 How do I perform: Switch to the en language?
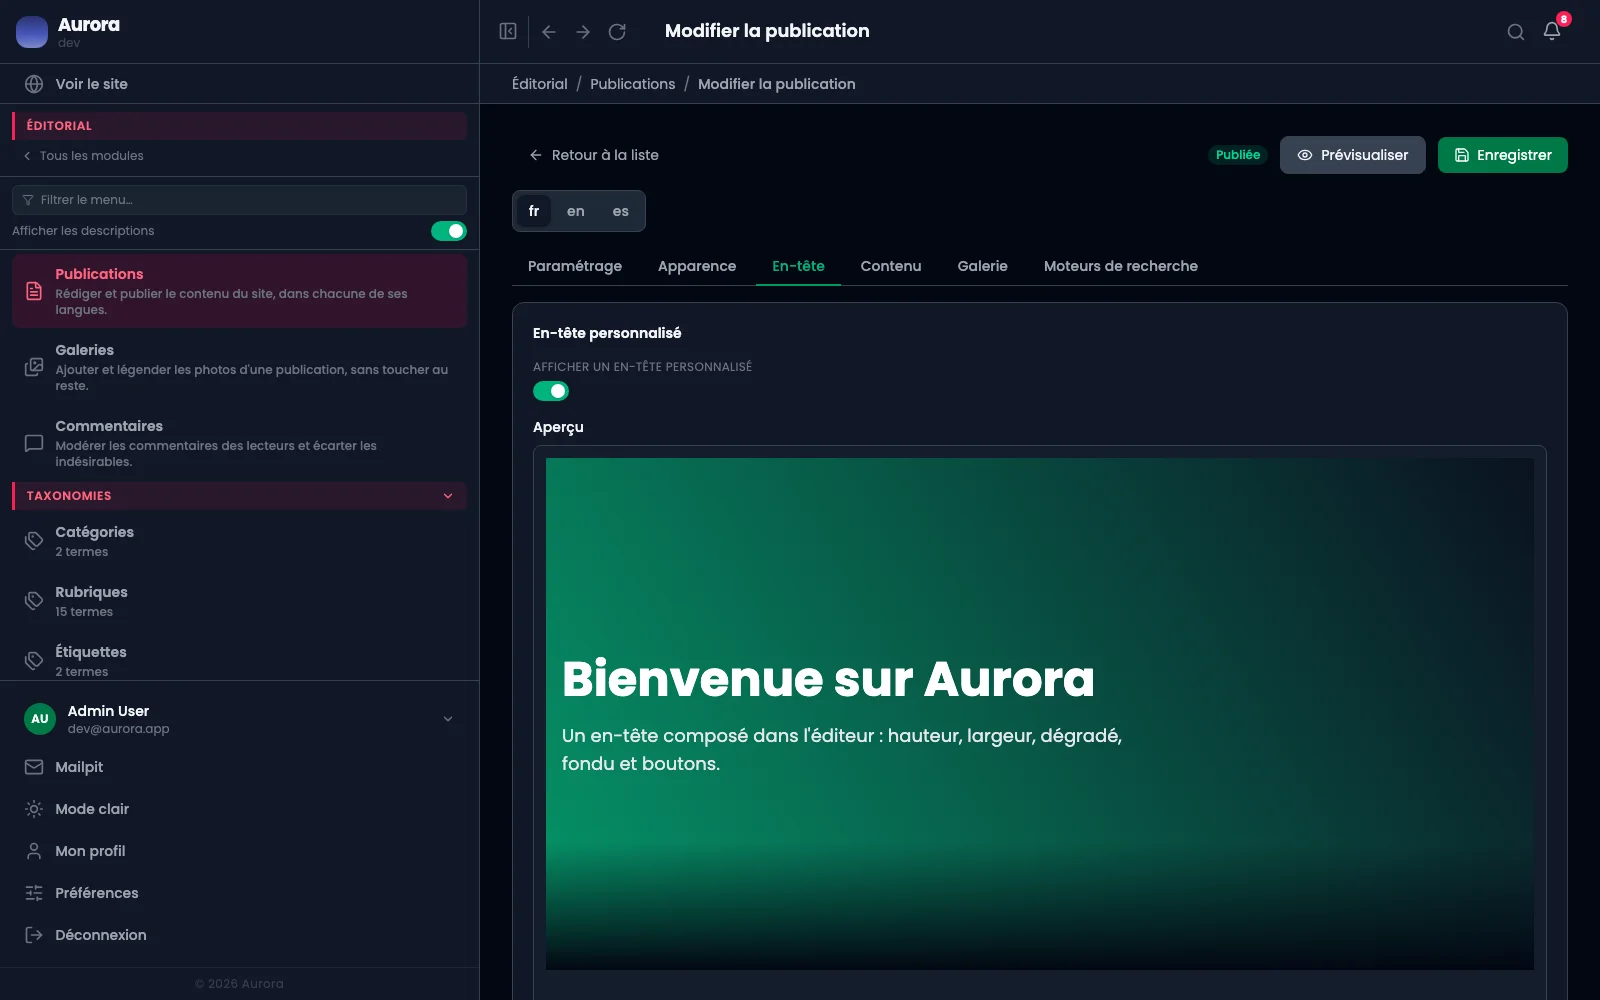click(x=576, y=211)
